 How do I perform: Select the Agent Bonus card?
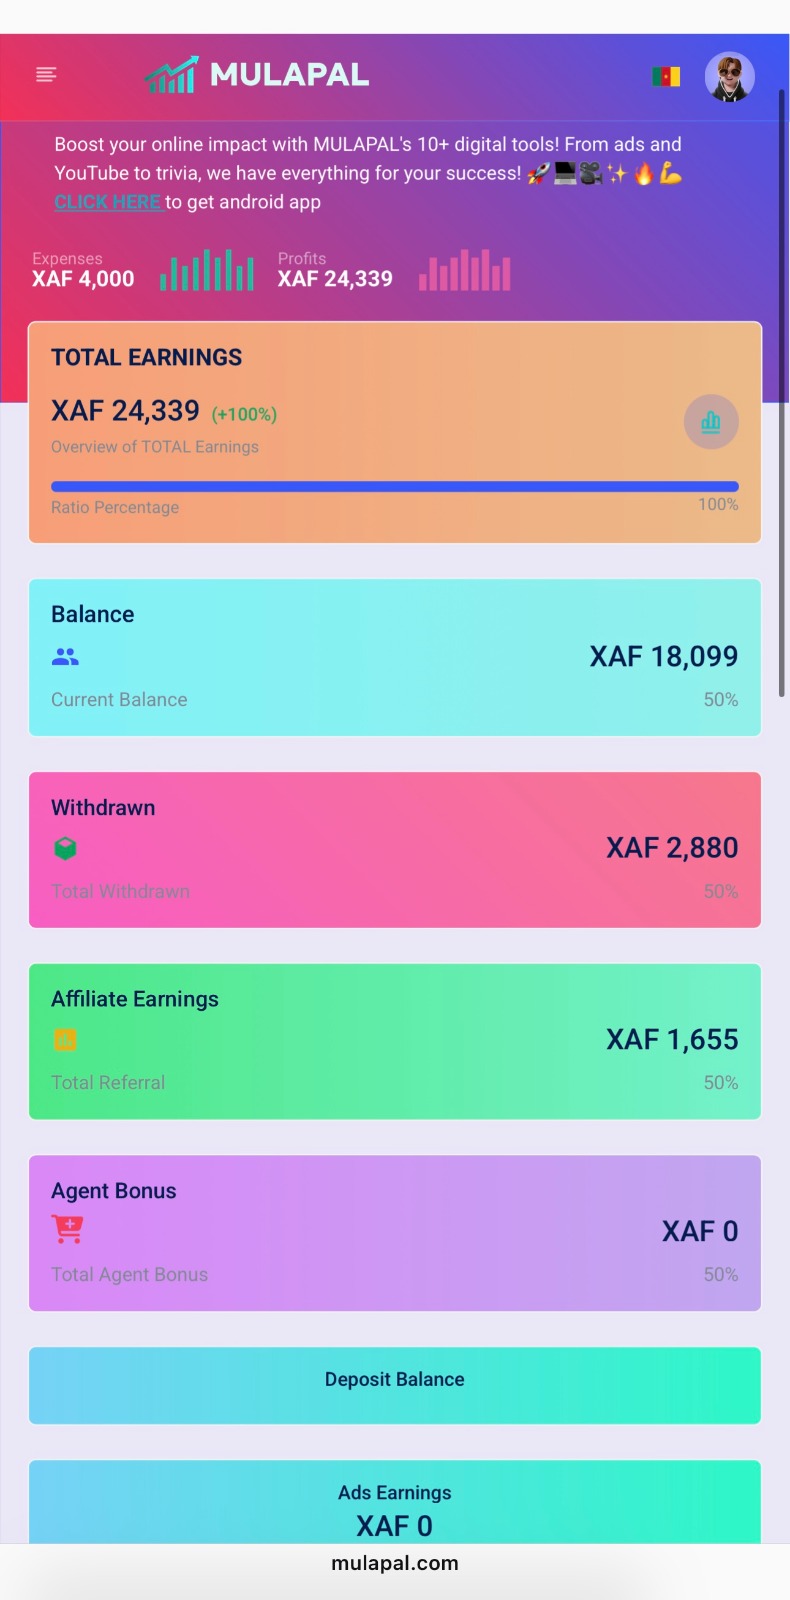395,1233
